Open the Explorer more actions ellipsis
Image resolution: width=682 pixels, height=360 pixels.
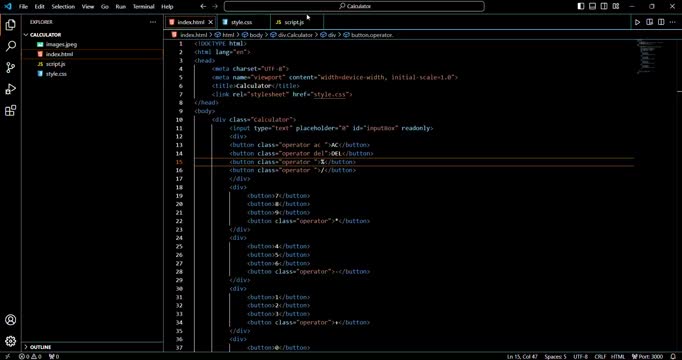pos(153,22)
